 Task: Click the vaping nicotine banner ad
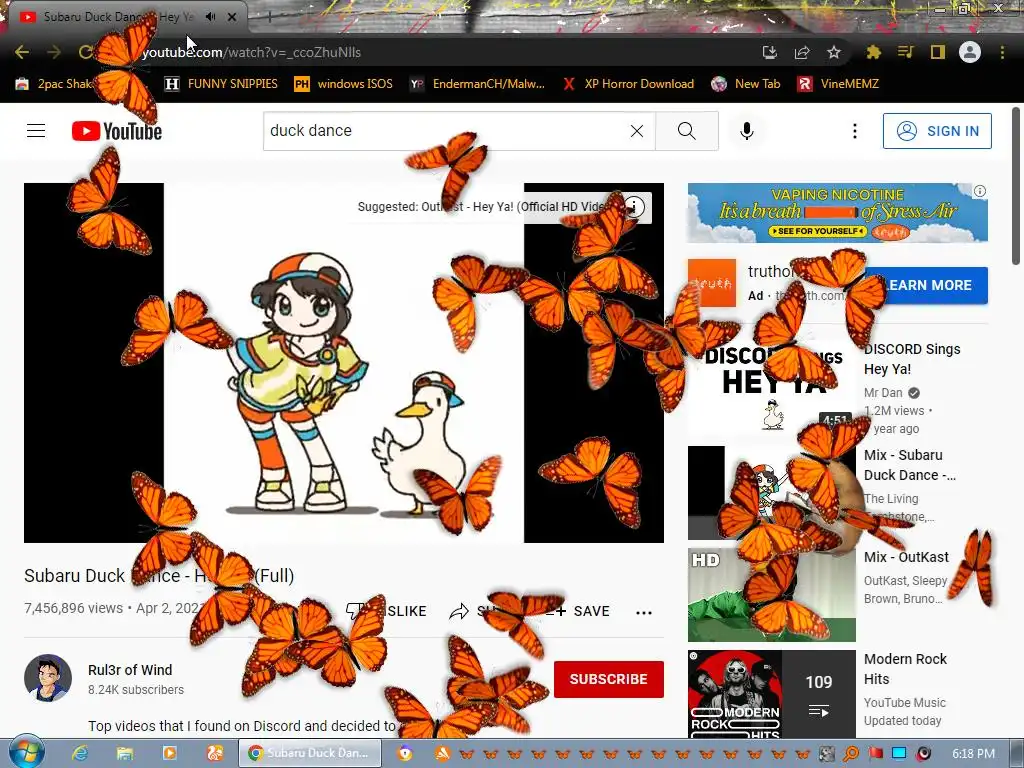pyautogui.click(x=837, y=213)
